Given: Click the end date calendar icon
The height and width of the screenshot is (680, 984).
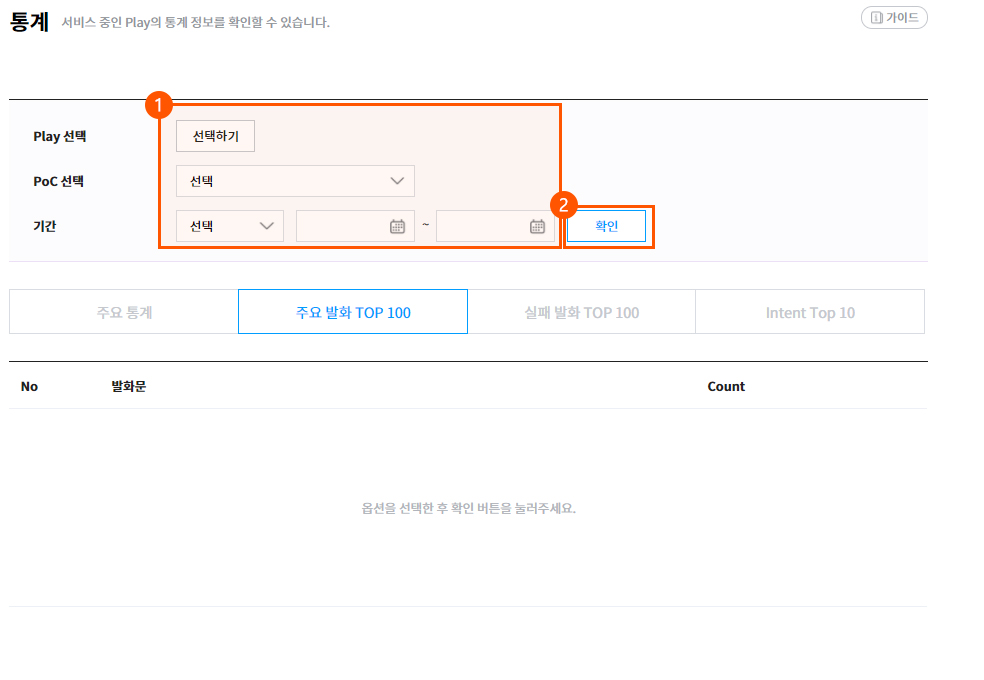Looking at the screenshot, I should 537,226.
